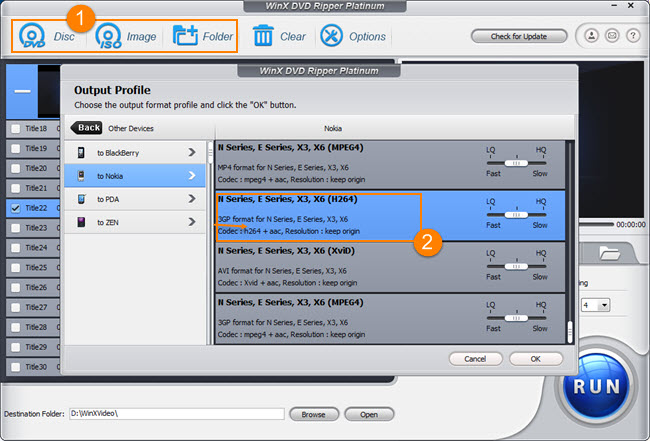Screen dimensions: 650x441
Task: Open the Options settings
Action: pos(353,36)
